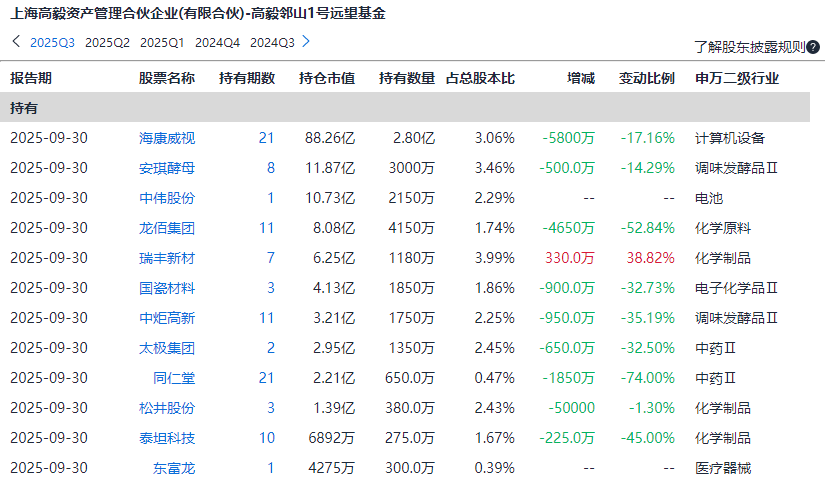Click holding periods 21 for 同仁堂
Image resolution: width=825 pixels, height=478 pixels.
coord(267,378)
